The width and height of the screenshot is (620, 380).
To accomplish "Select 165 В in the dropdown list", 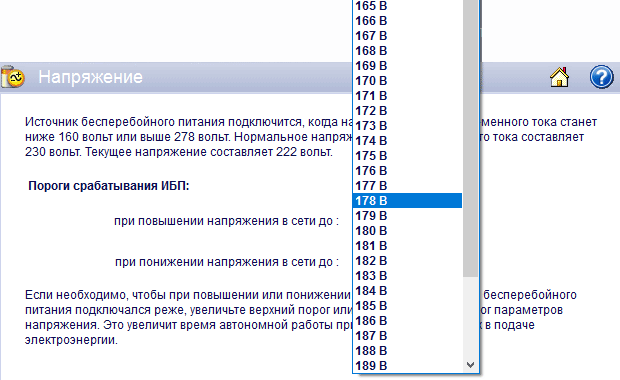I will pos(407,6).
